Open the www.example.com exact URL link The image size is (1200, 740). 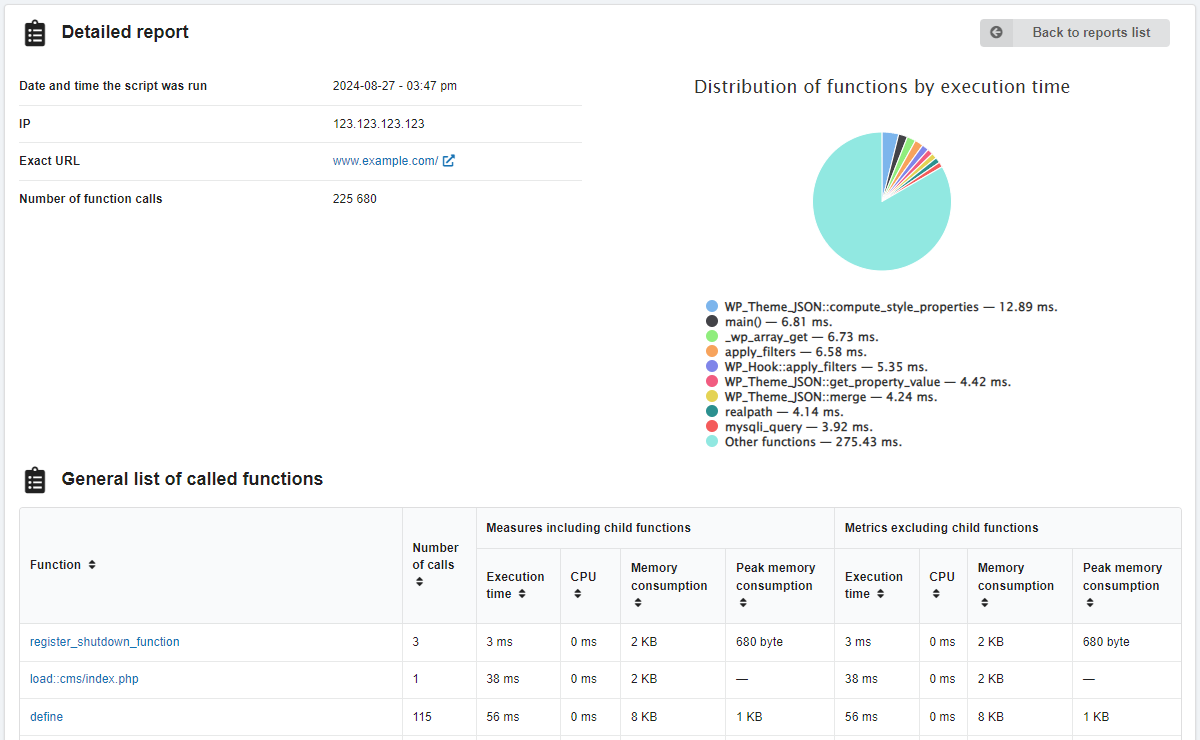coord(385,161)
